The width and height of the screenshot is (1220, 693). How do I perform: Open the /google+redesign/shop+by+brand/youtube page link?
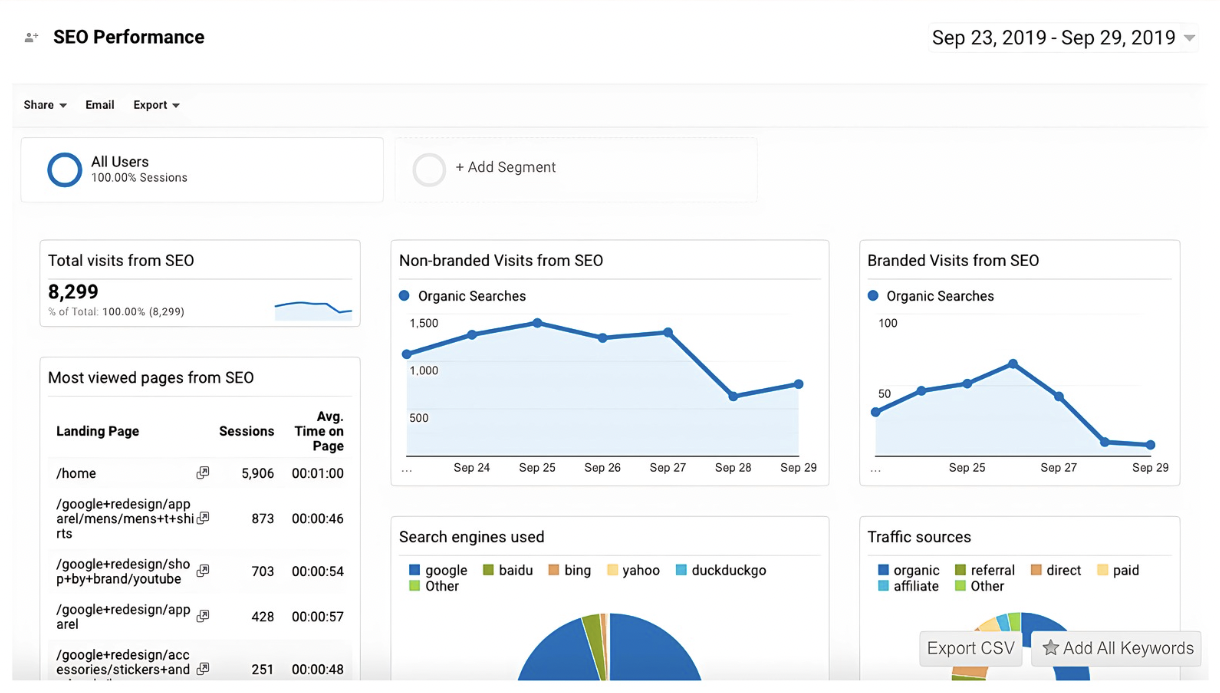[123, 571]
